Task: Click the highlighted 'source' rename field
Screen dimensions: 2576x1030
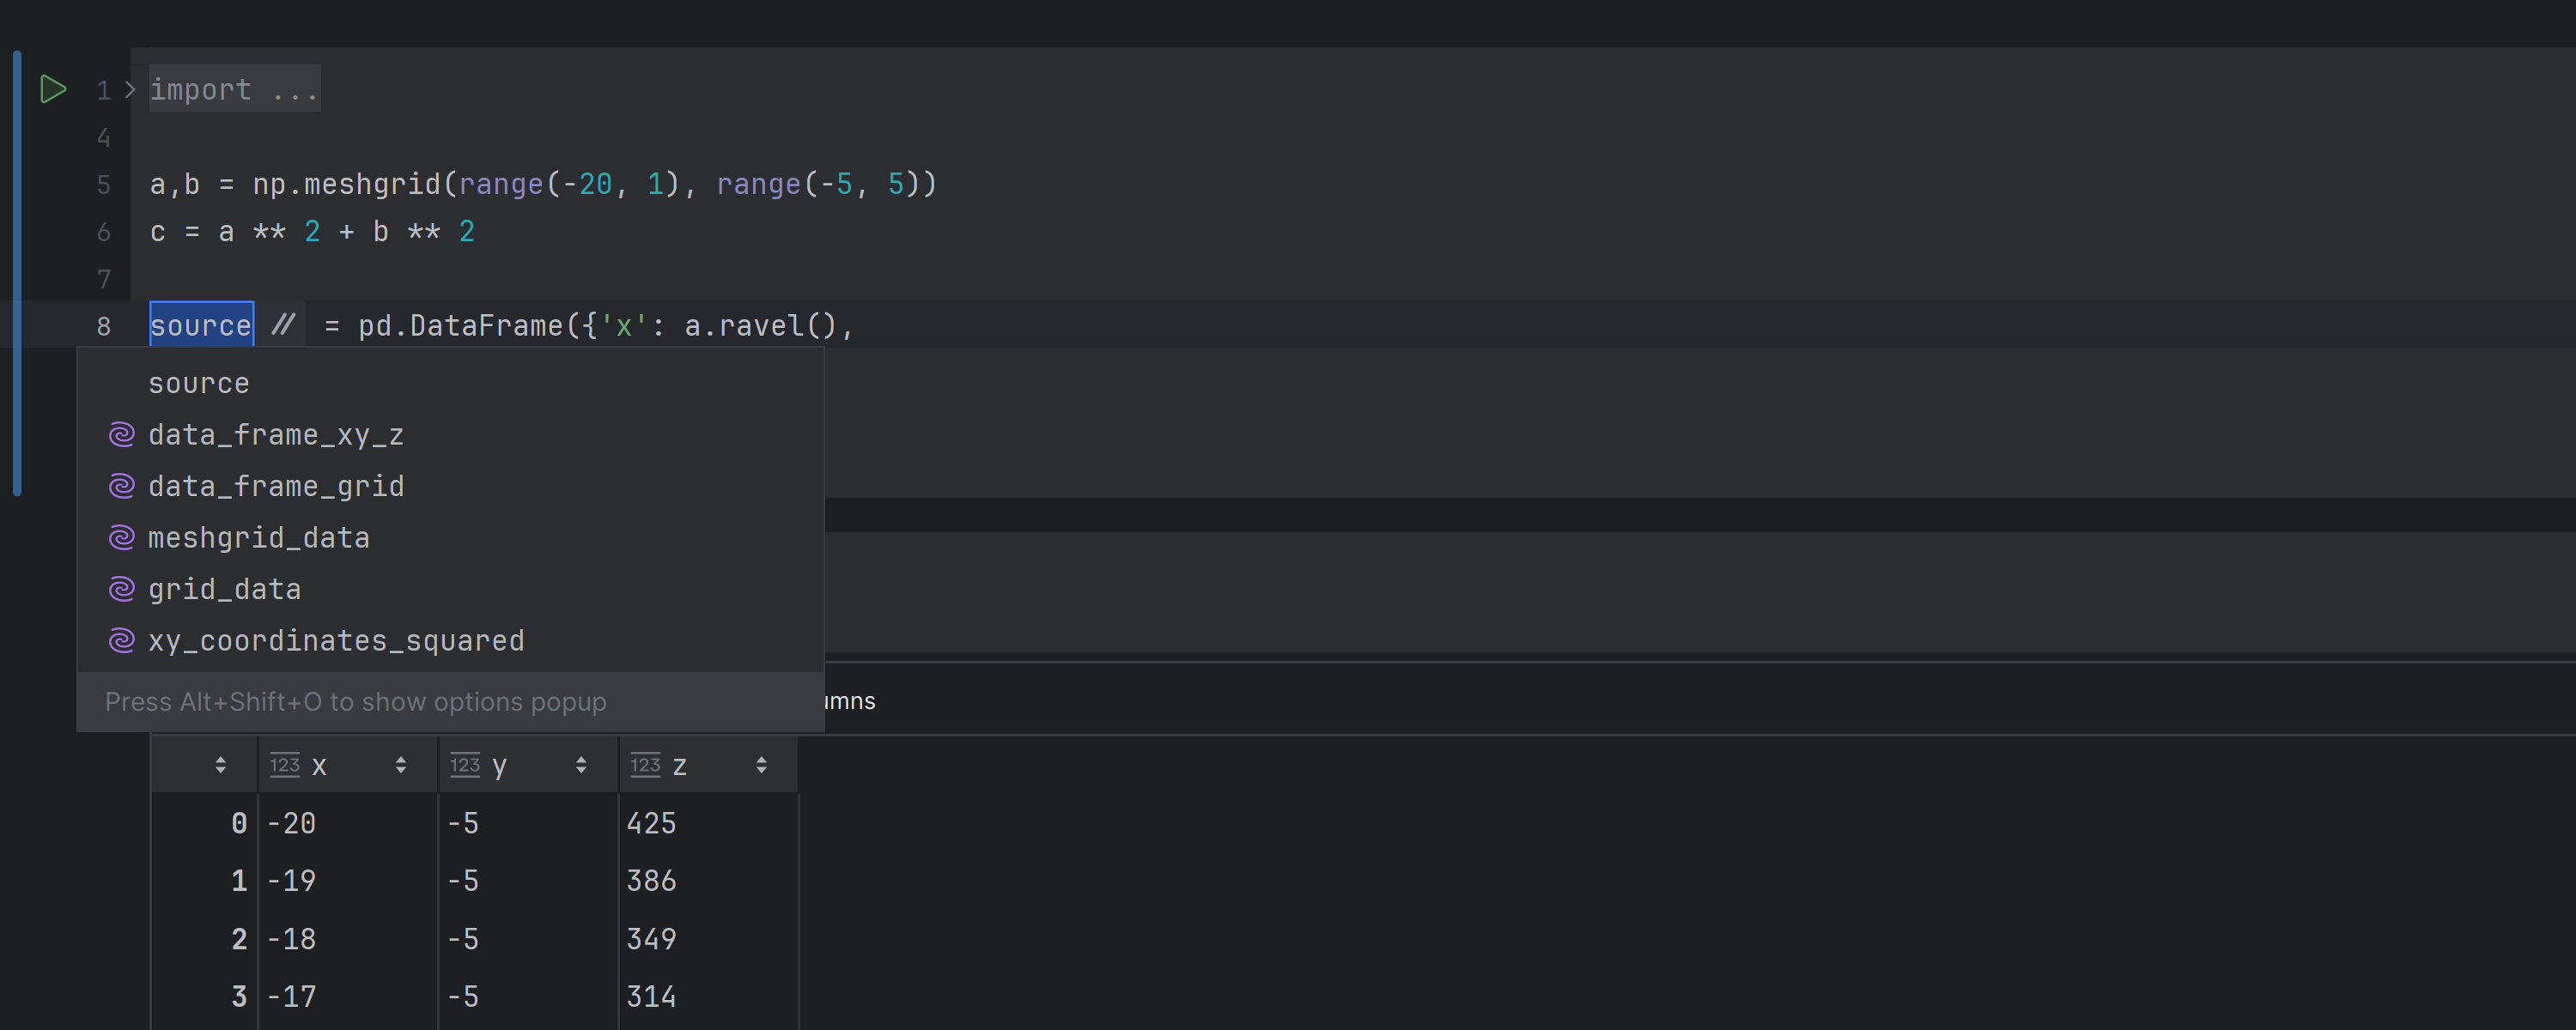Action: tap(201, 325)
